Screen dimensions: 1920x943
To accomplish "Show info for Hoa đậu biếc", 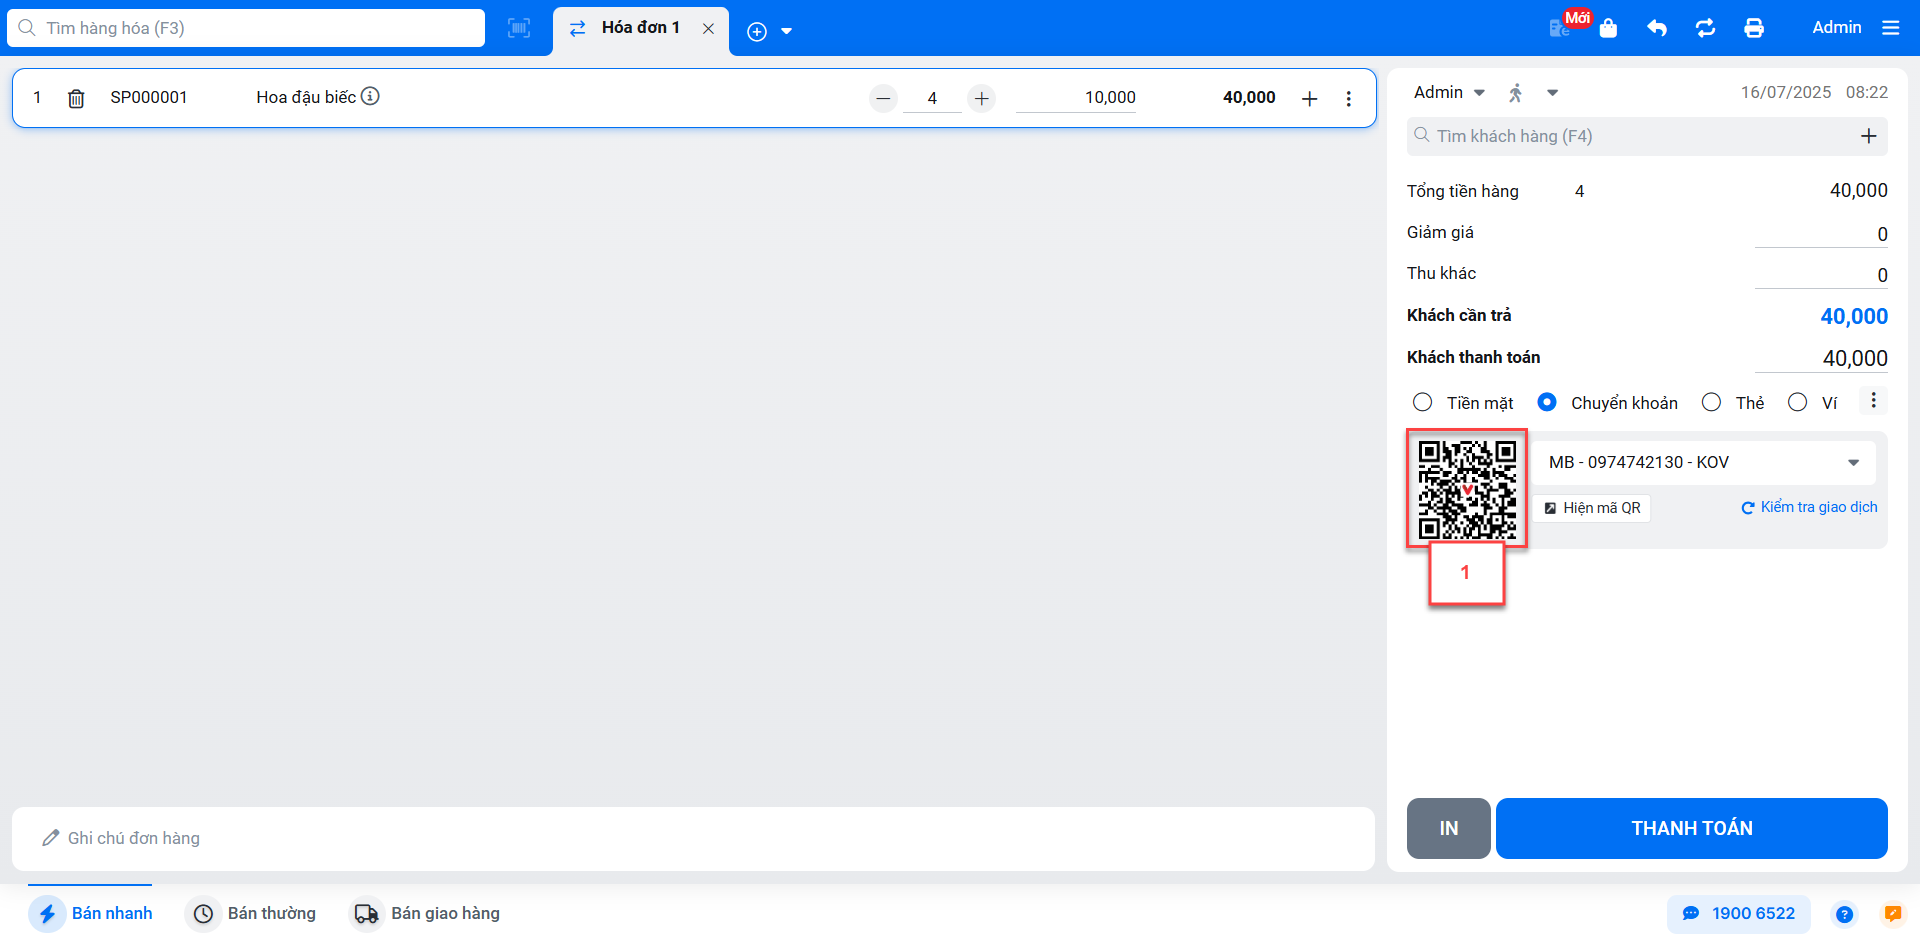I will point(370,96).
